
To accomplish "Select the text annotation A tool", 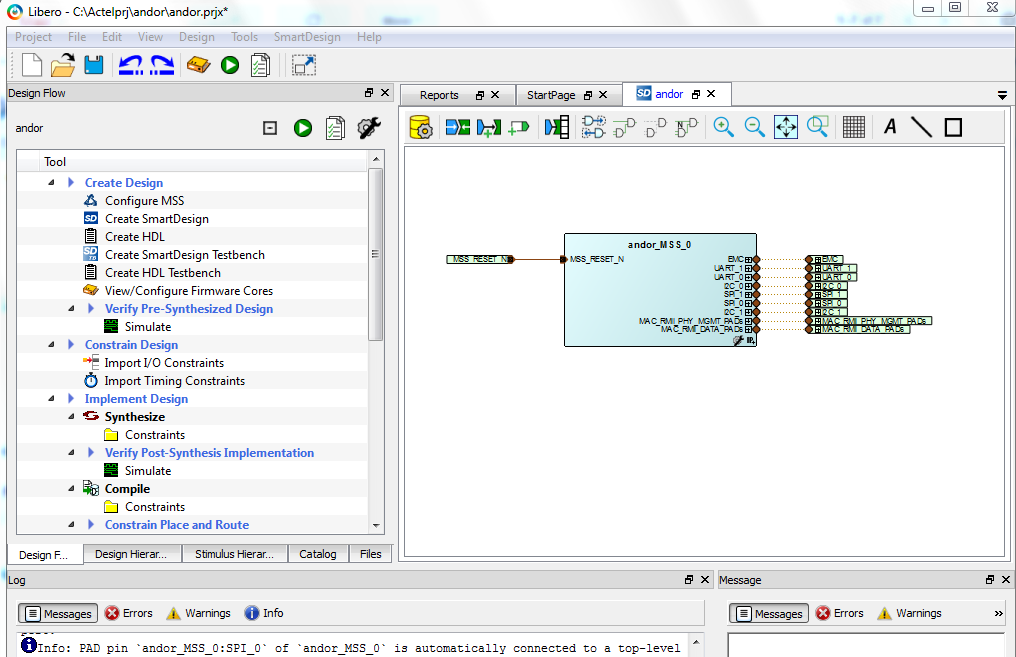I will (890, 127).
